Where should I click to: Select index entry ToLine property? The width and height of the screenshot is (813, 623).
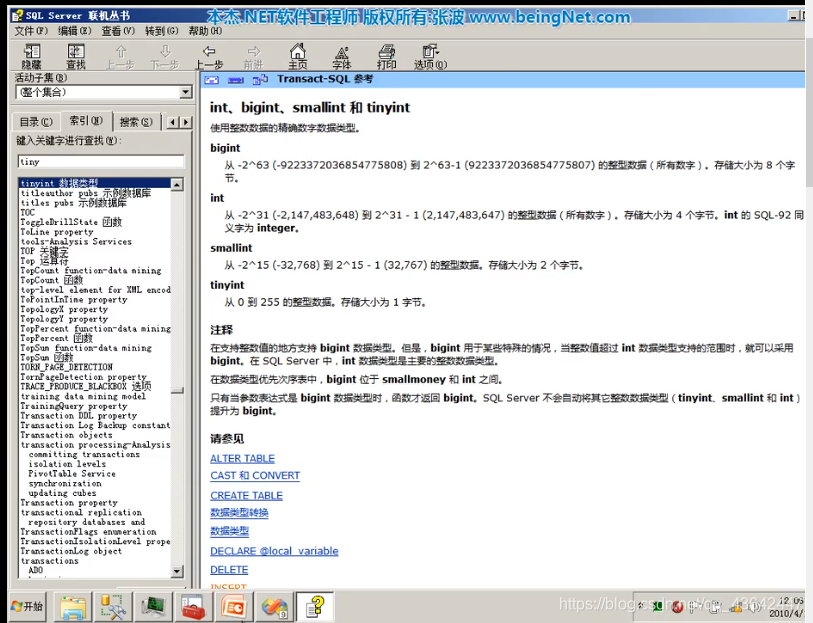point(57,232)
